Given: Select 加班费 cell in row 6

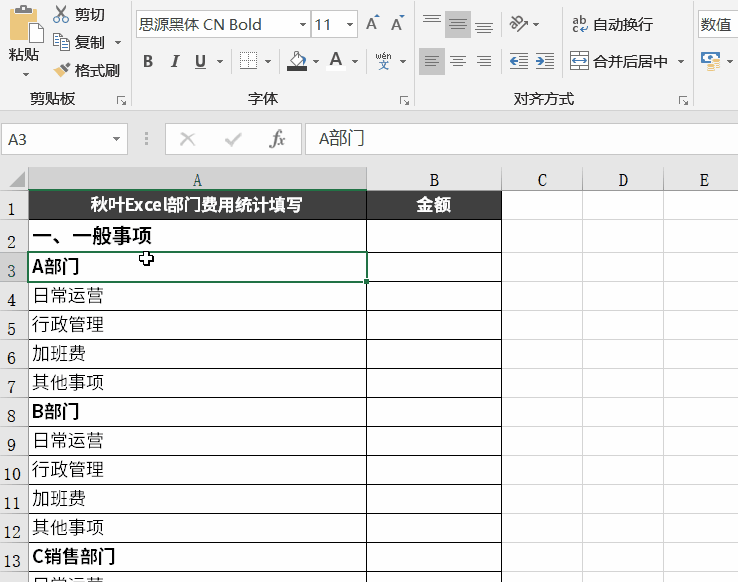Looking at the screenshot, I should pos(197,354).
